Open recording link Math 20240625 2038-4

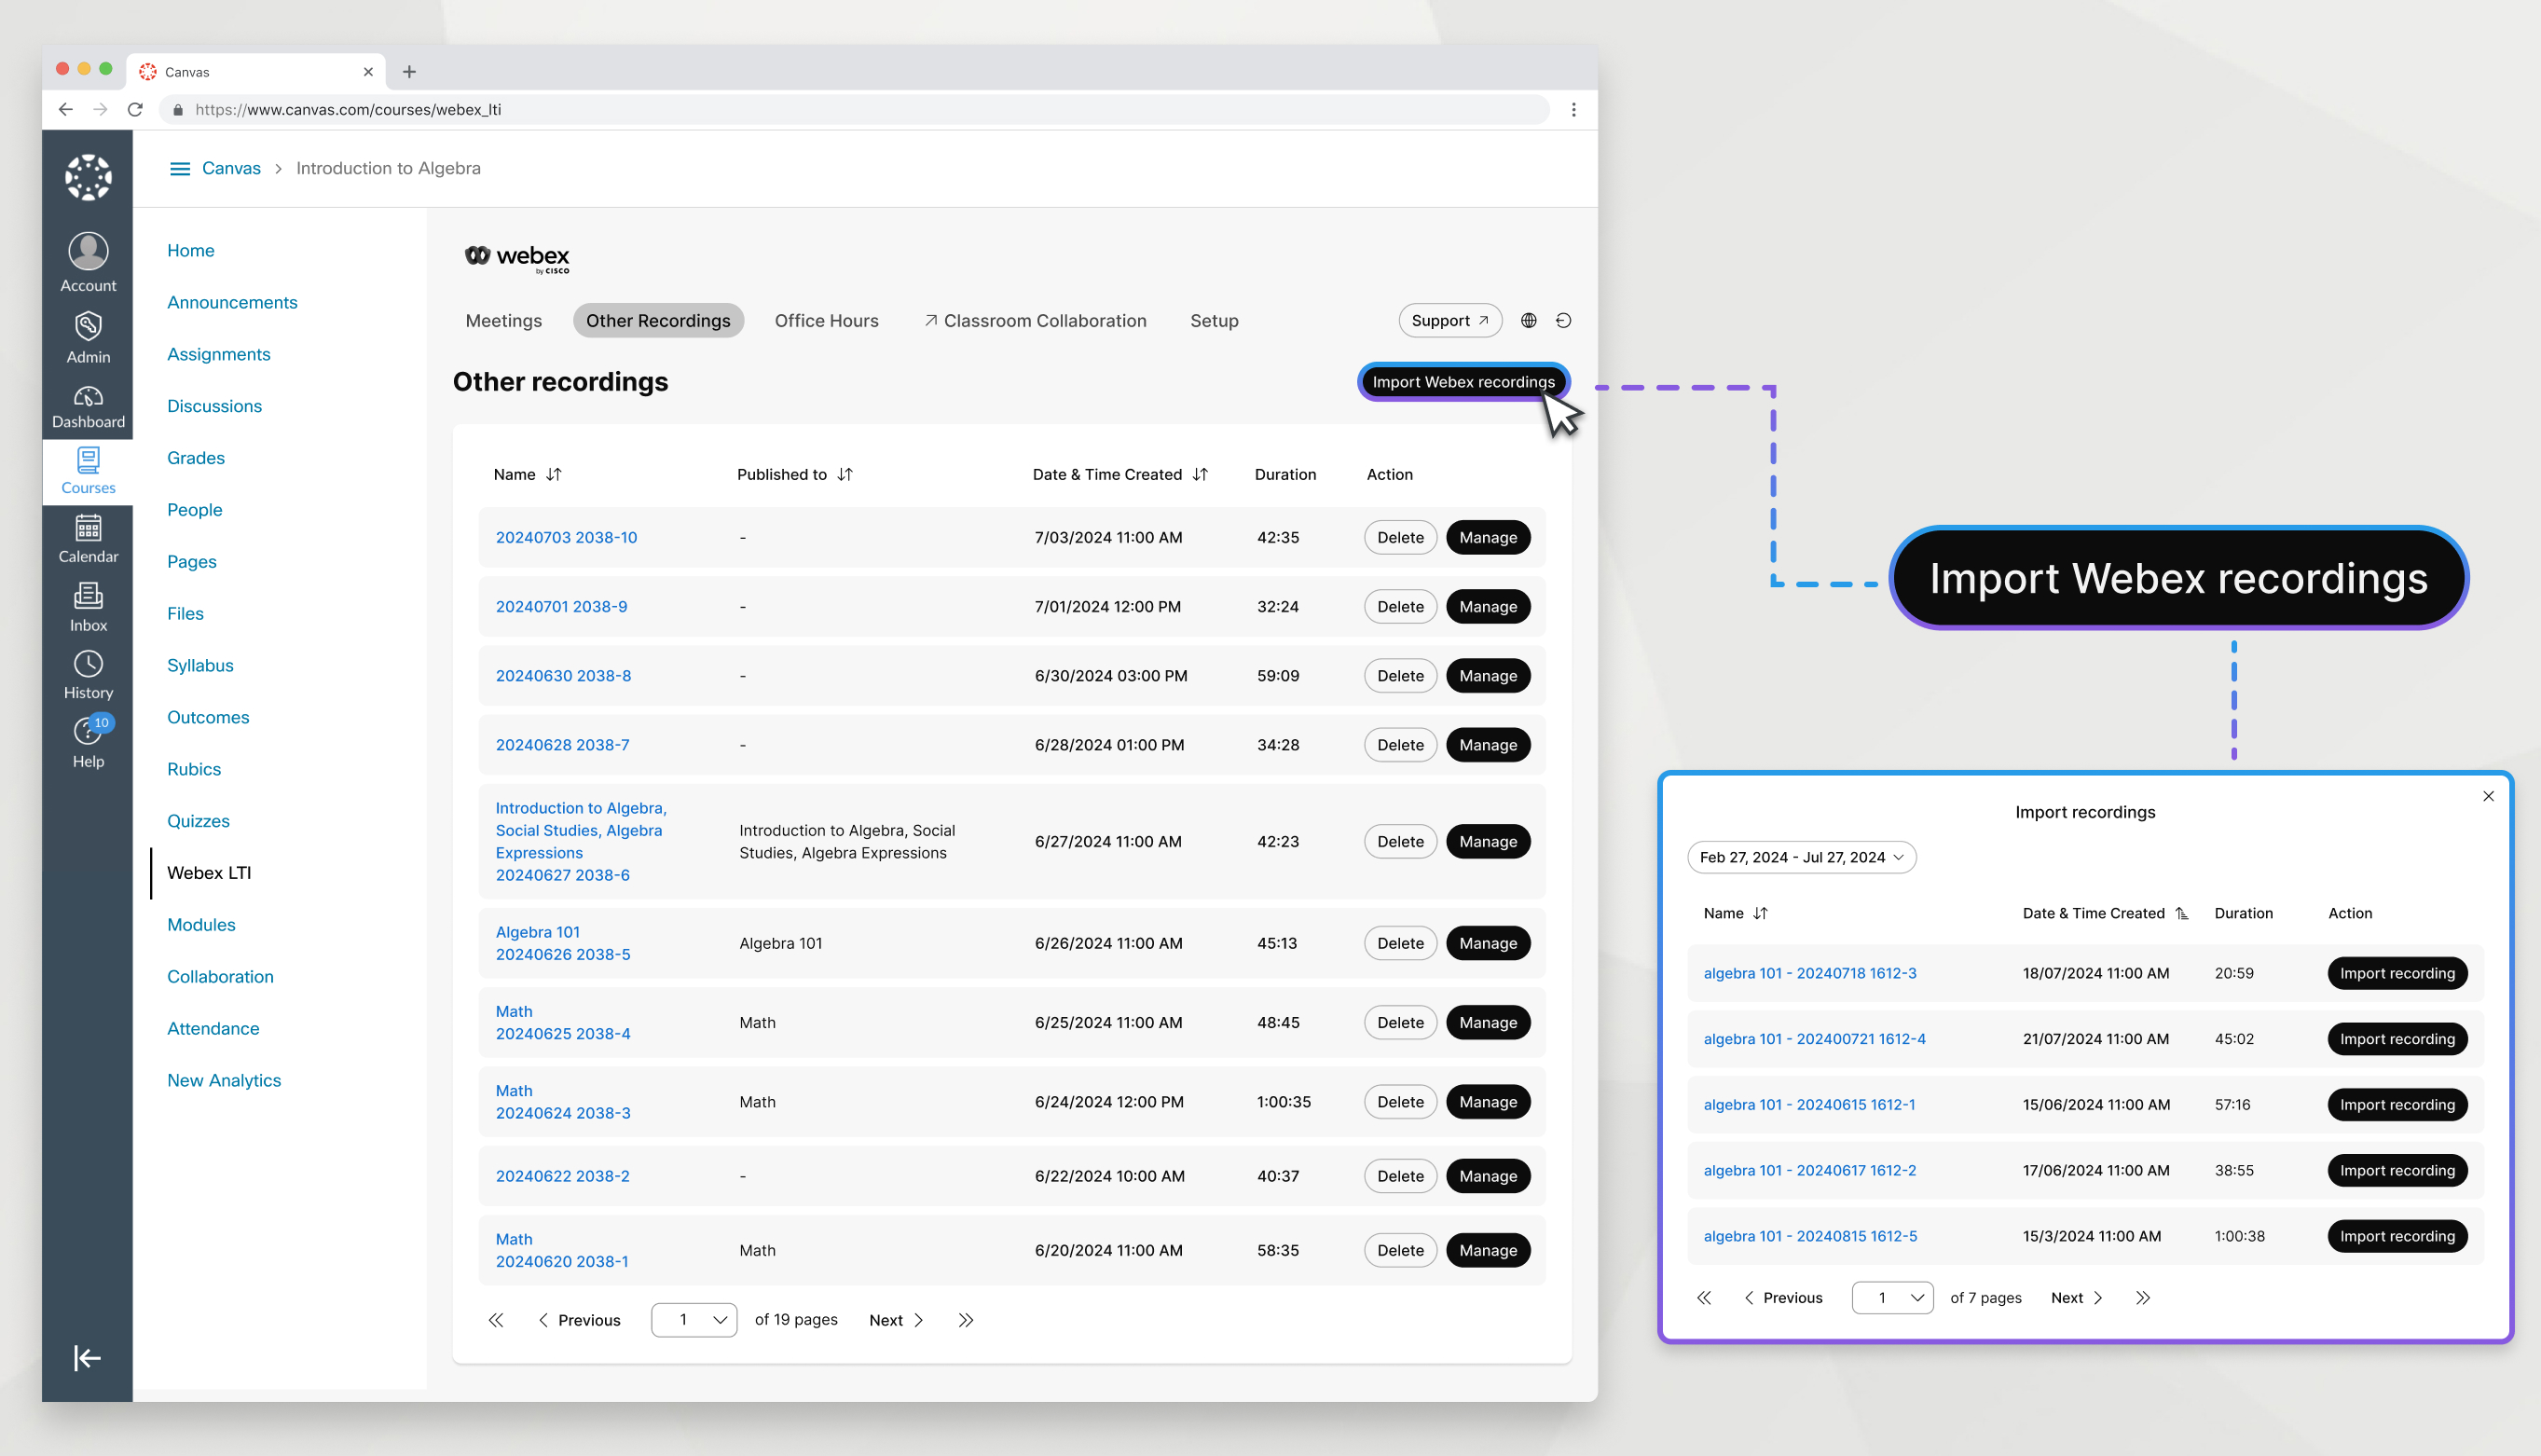[x=563, y=1022]
